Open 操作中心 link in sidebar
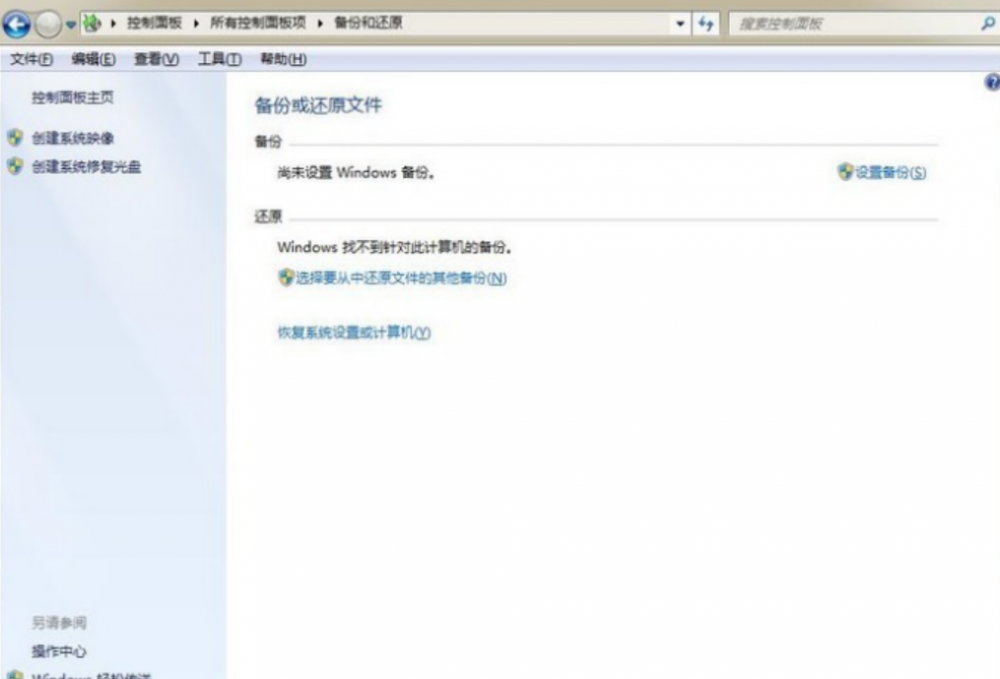The width and height of the screenshot is (1000, 679). pos(59,651)
